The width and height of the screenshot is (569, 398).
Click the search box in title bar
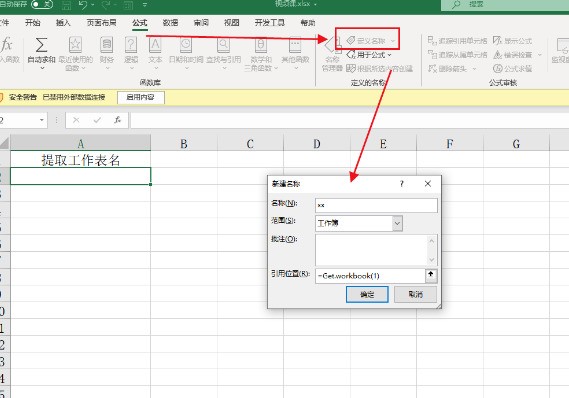[x=505, y=4]
